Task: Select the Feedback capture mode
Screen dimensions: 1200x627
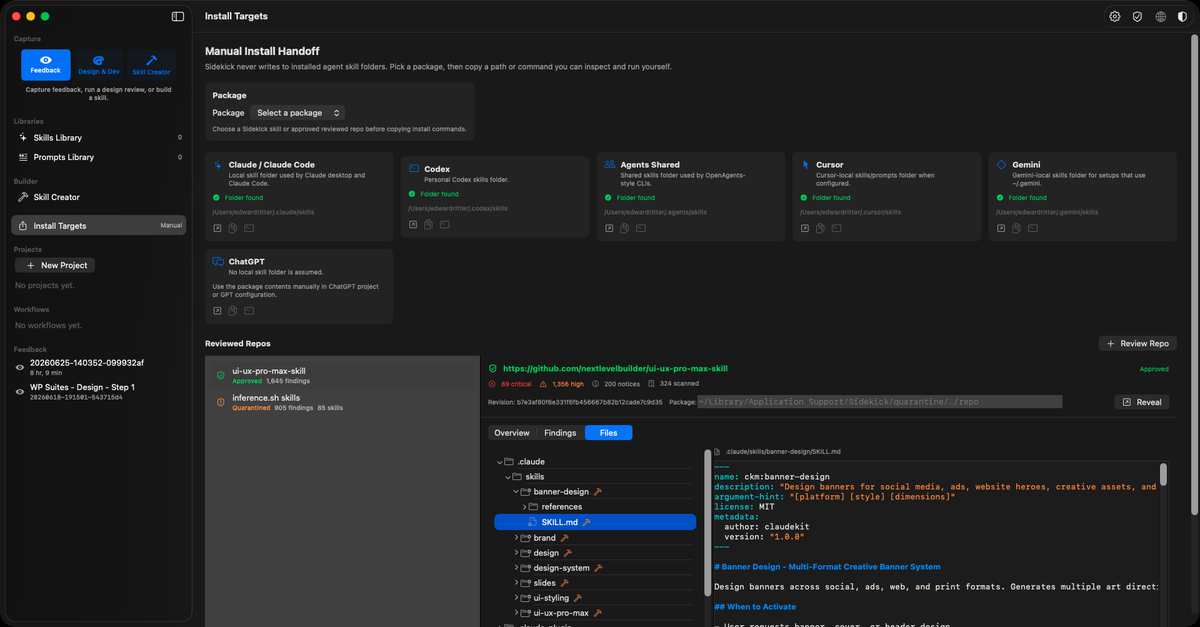Action: pyautogui.click(x=46, y=65)
